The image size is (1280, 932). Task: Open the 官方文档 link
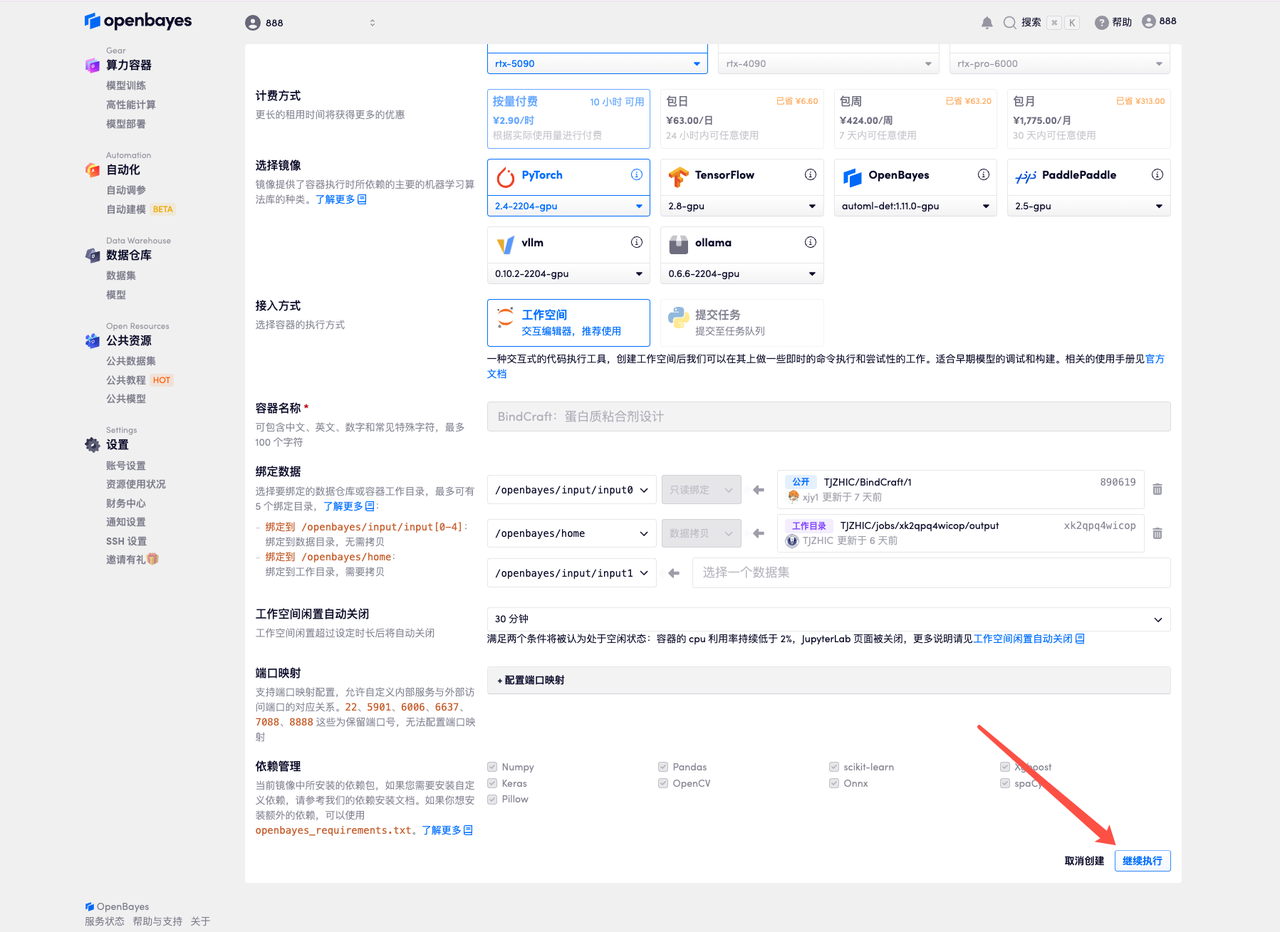click(1155, 358)
